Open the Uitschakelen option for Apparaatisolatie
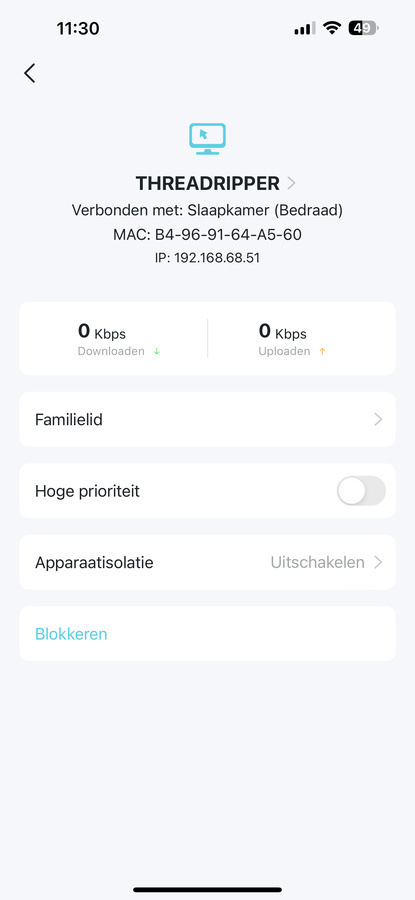 (317, 562)
